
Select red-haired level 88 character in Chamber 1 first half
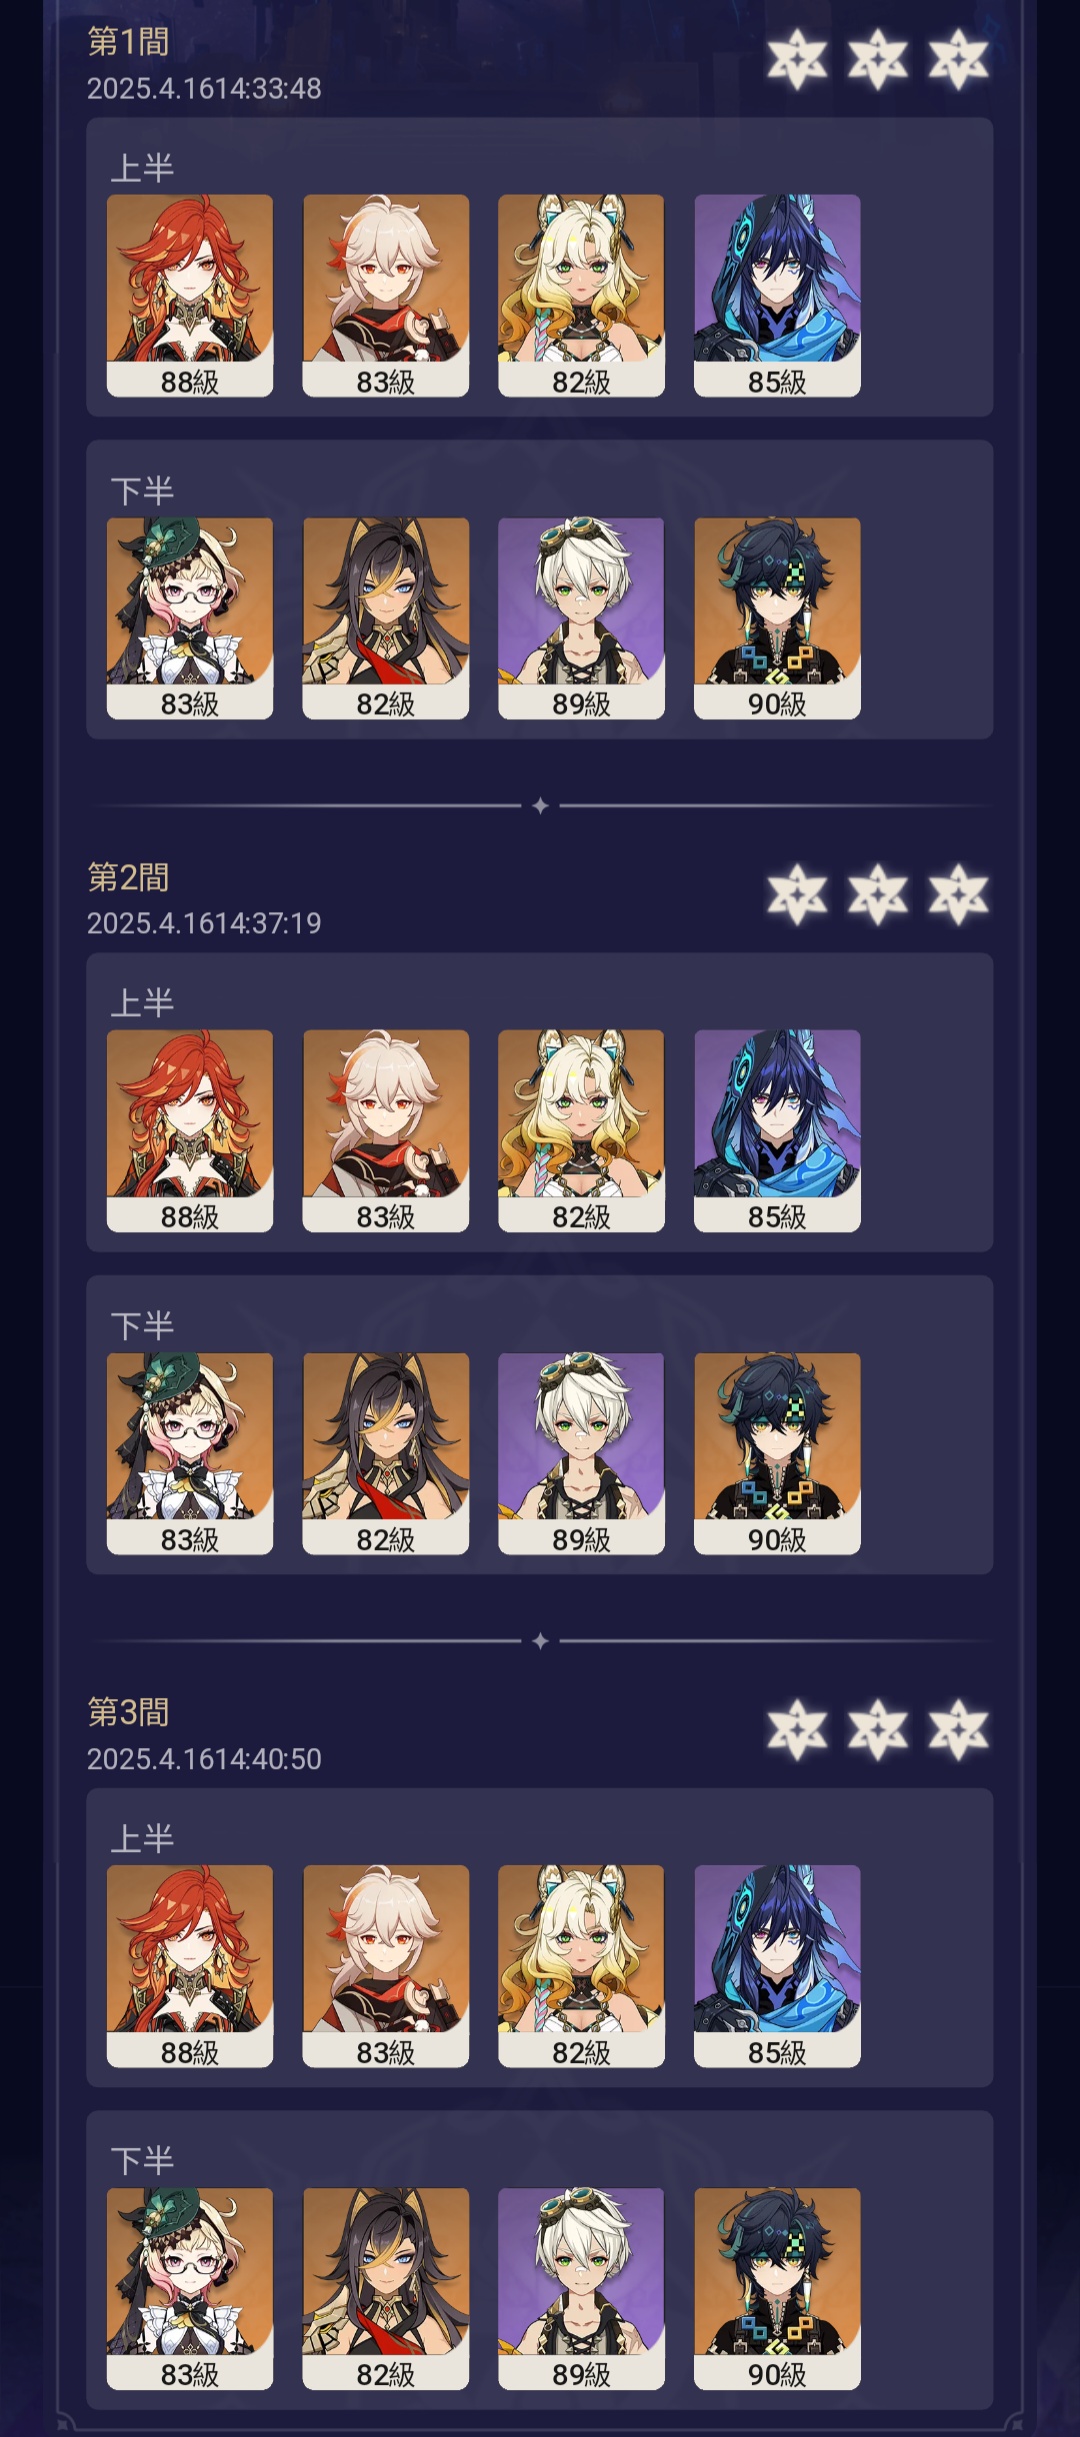click(x=190, y=296)
